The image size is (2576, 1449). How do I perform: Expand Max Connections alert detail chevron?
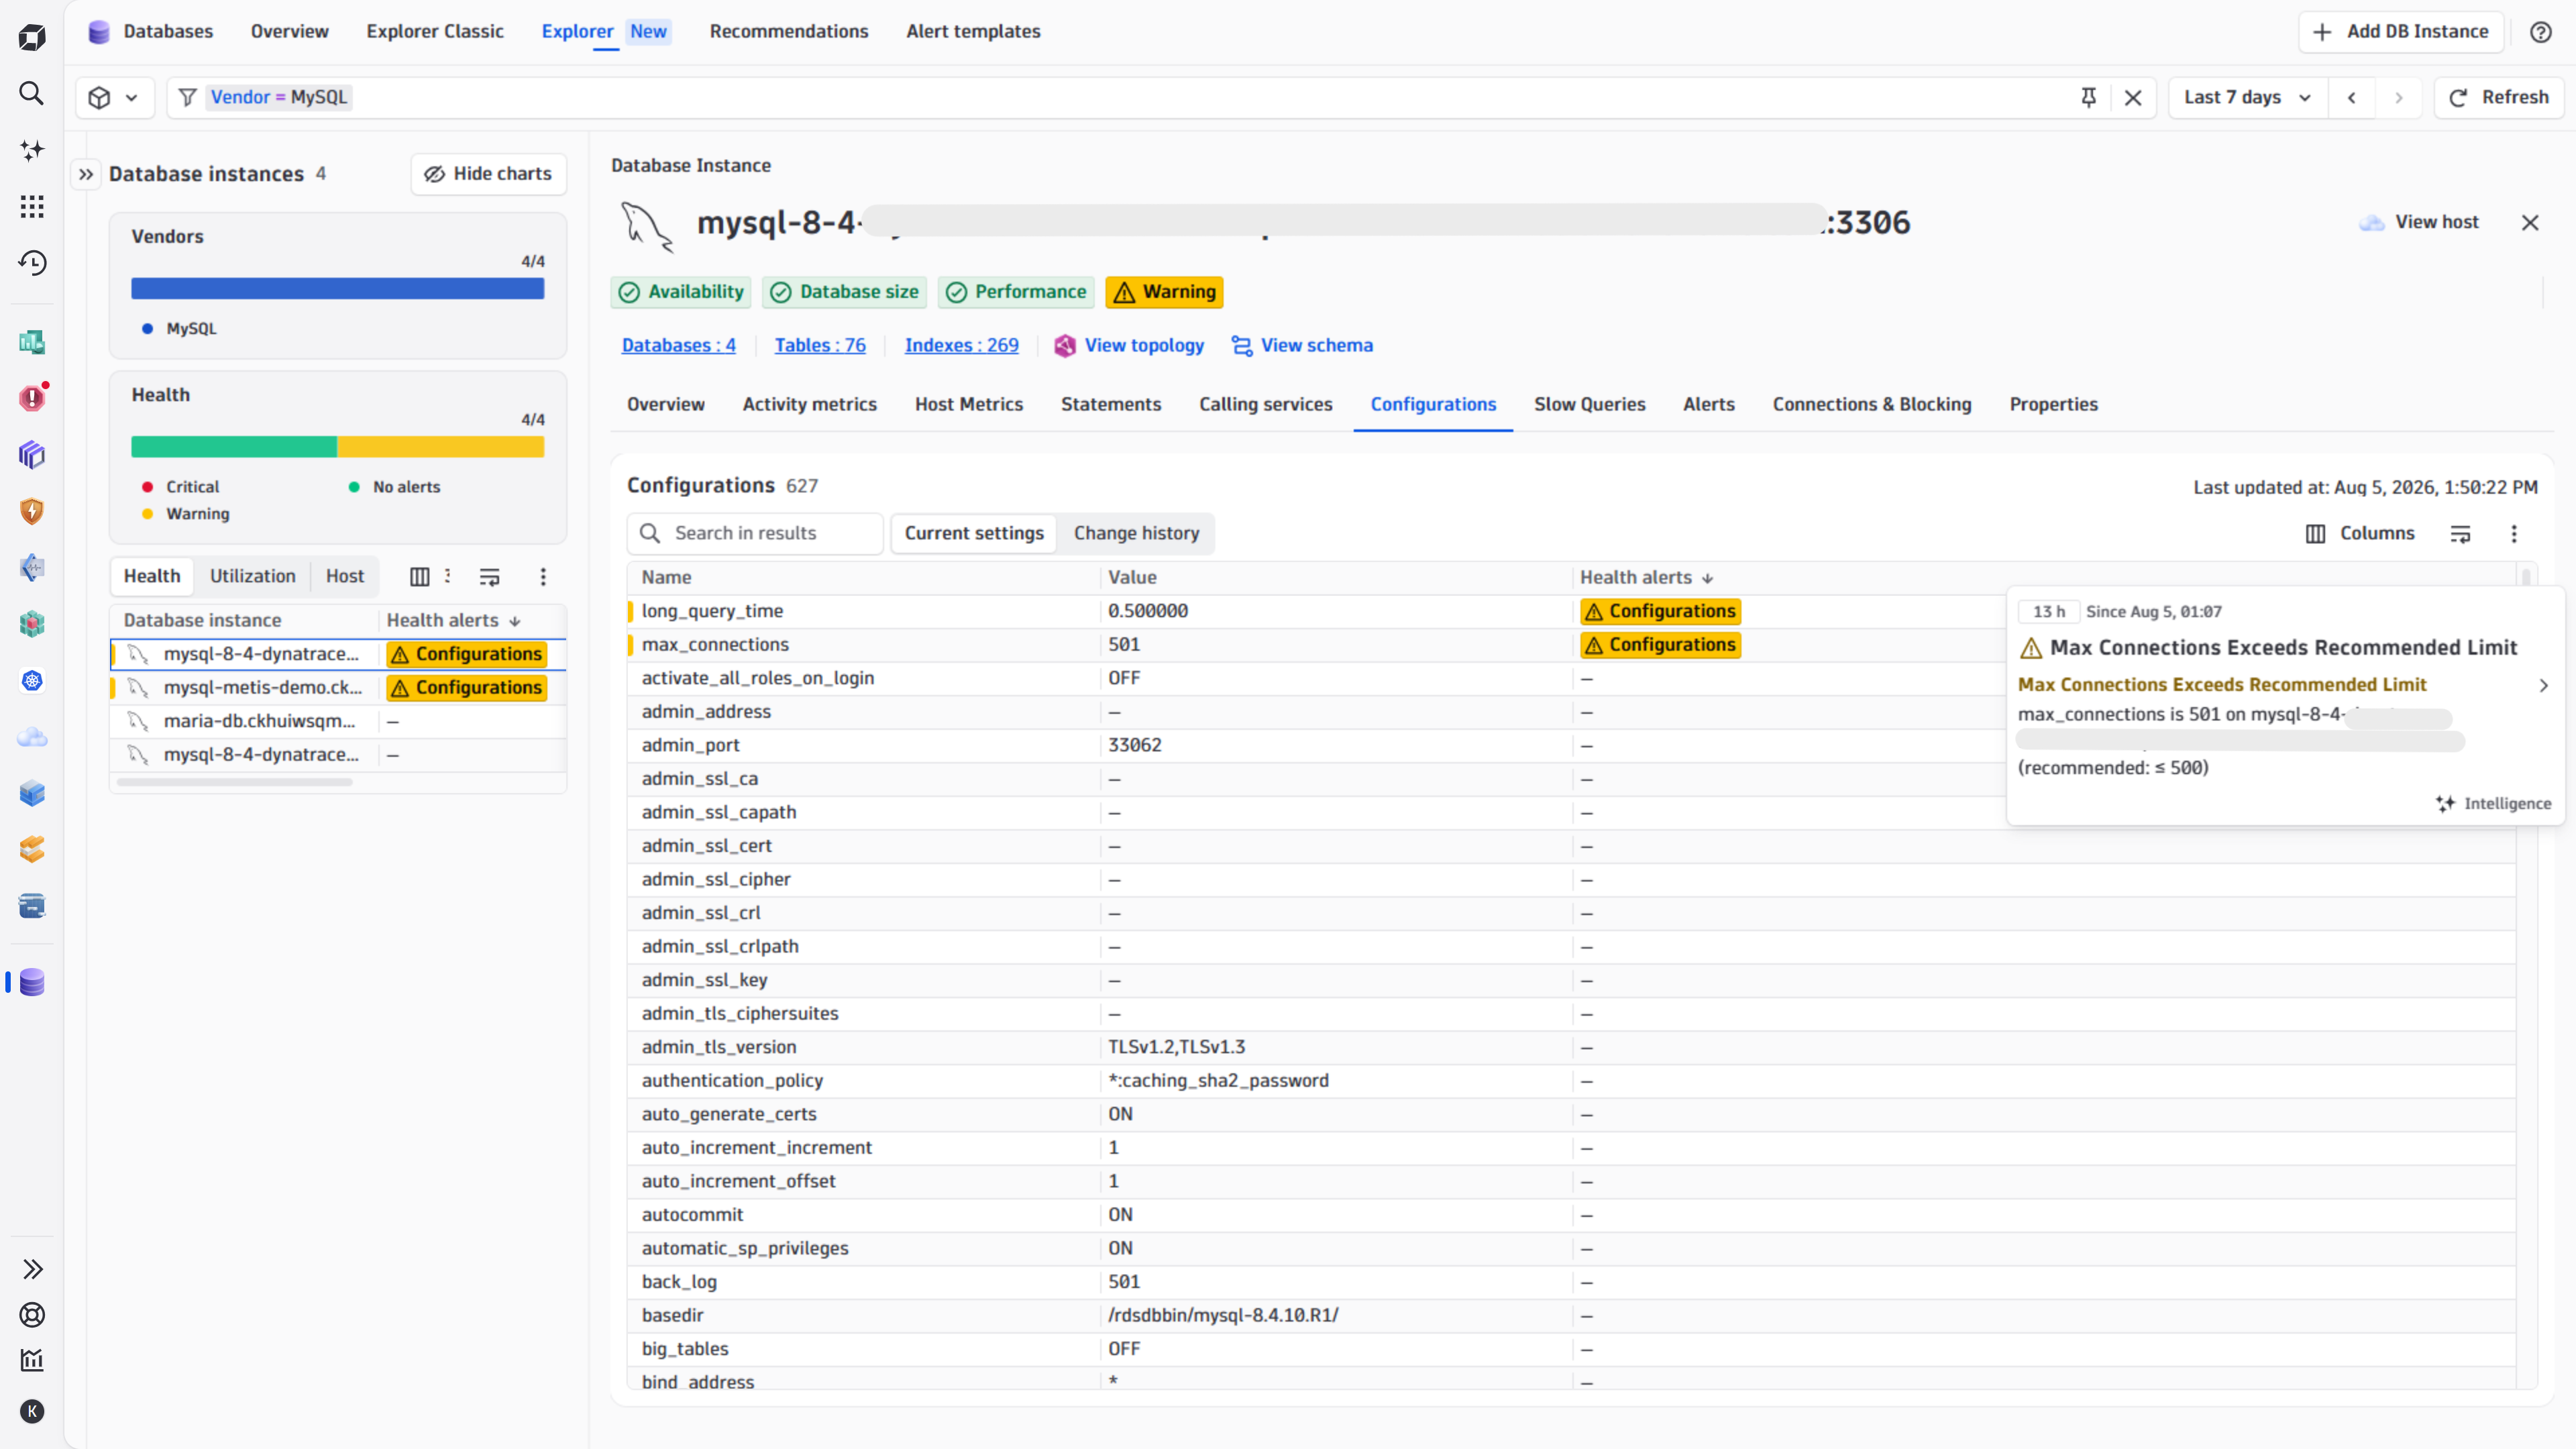pyautogui.click(x=2543, y=685)
